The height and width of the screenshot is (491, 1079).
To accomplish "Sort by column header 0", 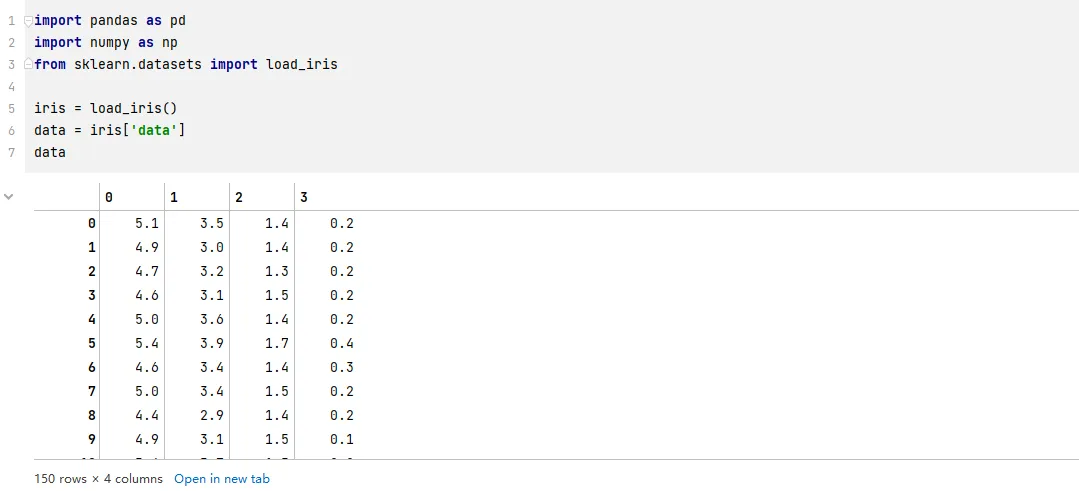I will 132,197.
